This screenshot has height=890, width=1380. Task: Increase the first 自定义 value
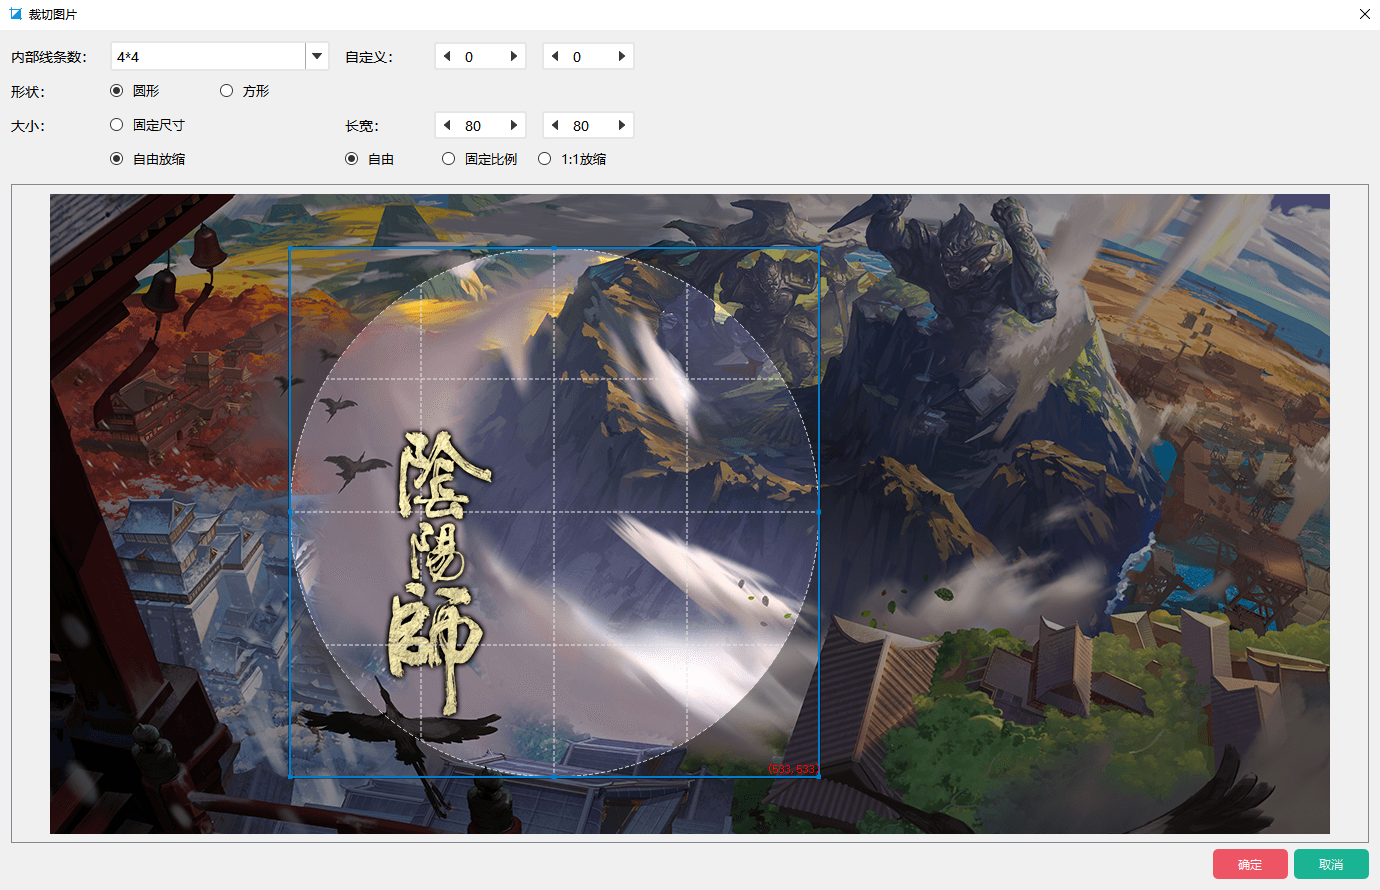514,56
